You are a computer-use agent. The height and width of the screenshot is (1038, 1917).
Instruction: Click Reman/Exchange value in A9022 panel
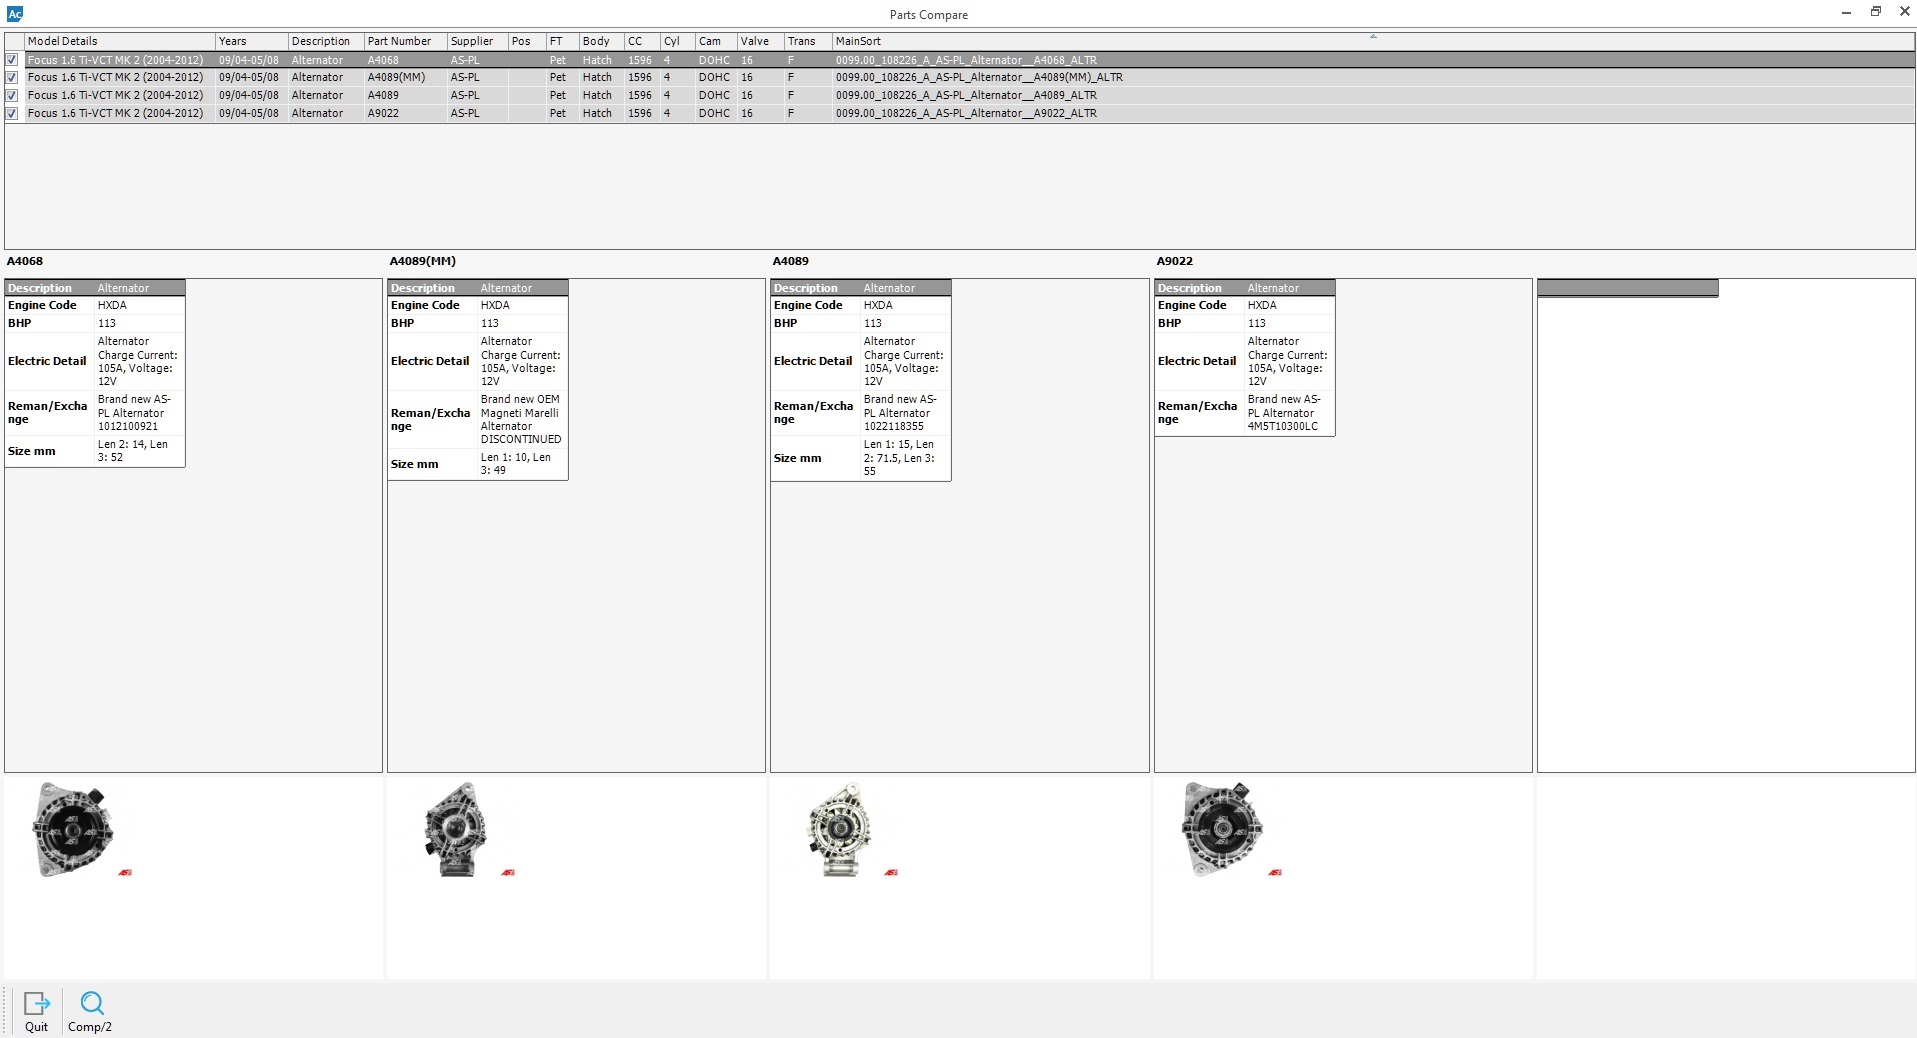[1284, 413]
